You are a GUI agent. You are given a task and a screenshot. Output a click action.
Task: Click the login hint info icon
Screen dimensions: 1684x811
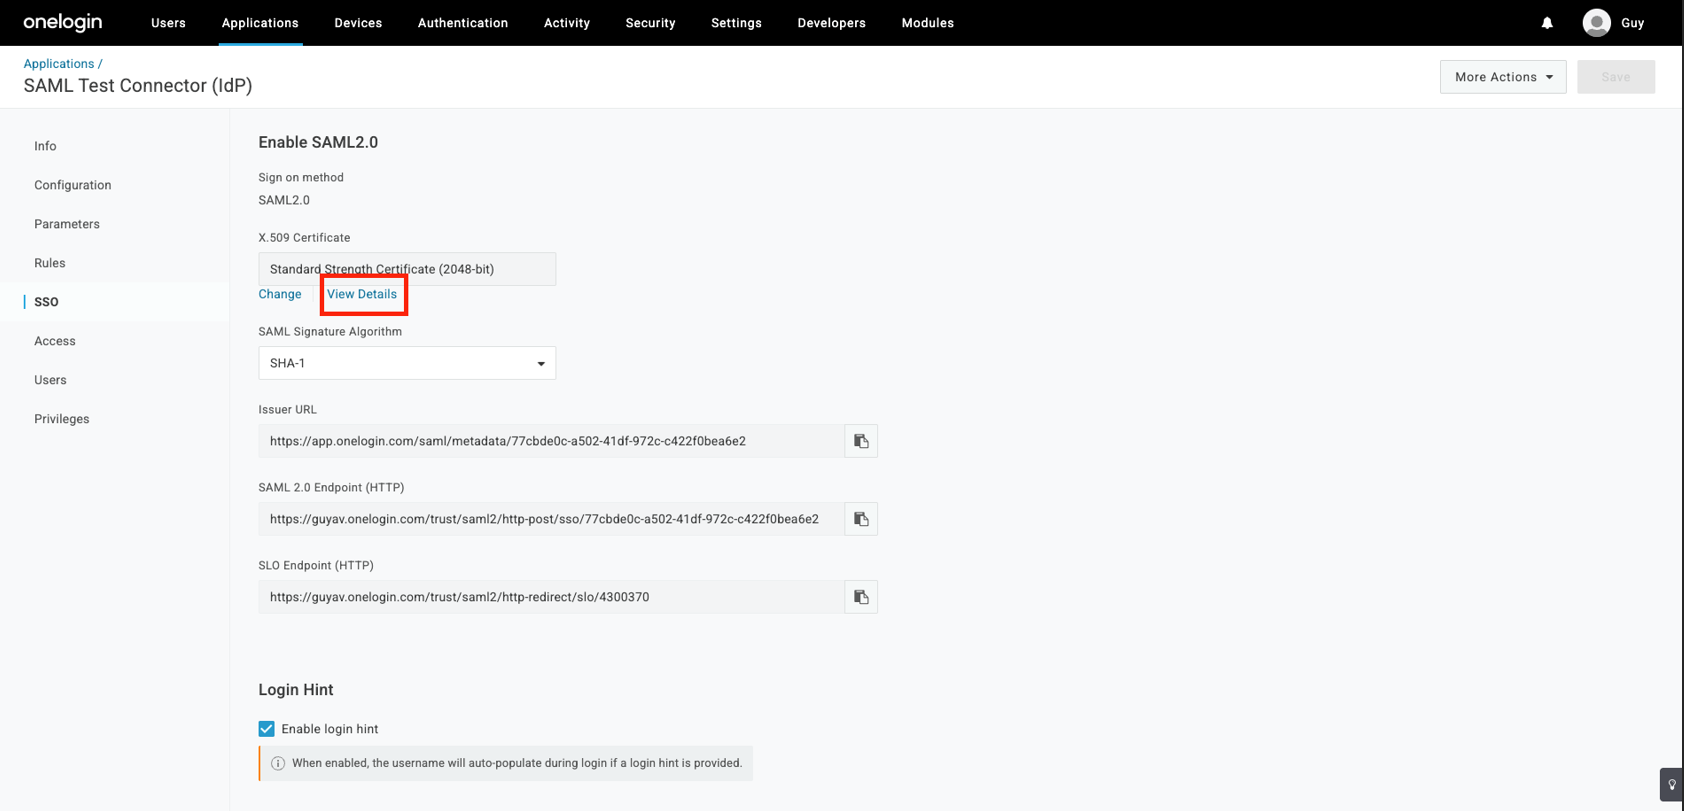[x=278, y=763]
